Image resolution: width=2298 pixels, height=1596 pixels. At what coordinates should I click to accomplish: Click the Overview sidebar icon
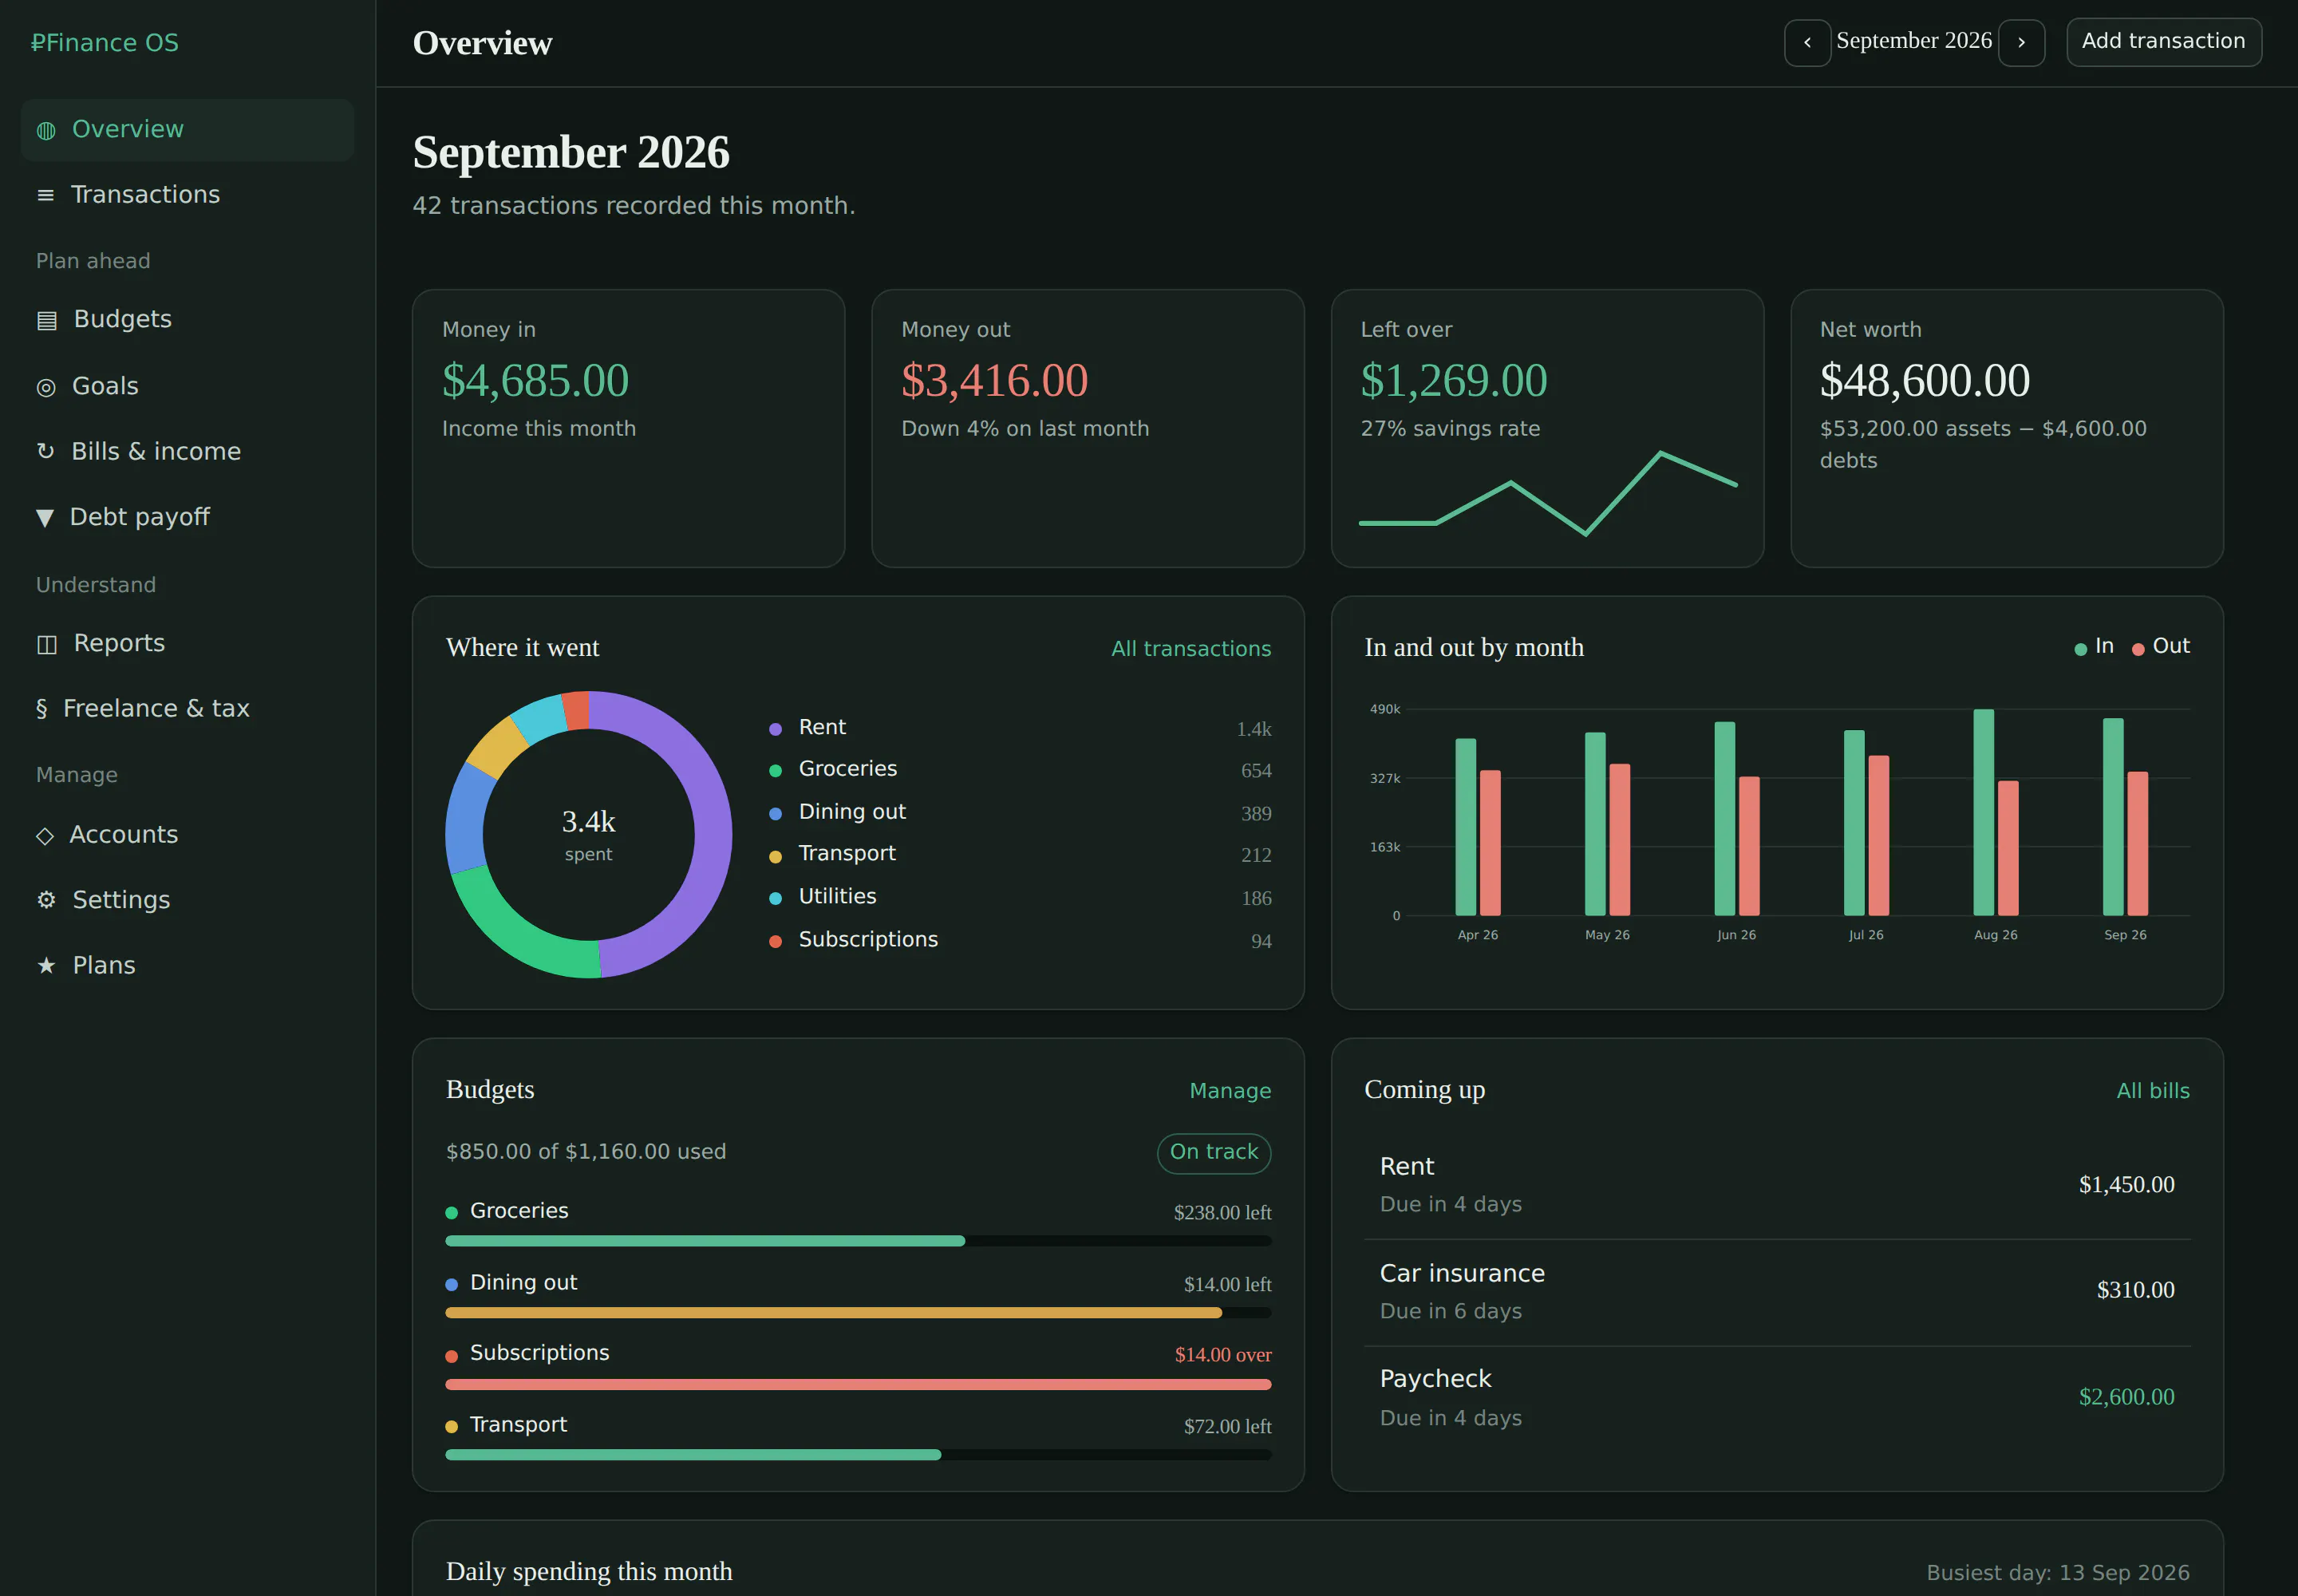click(46, 130)
